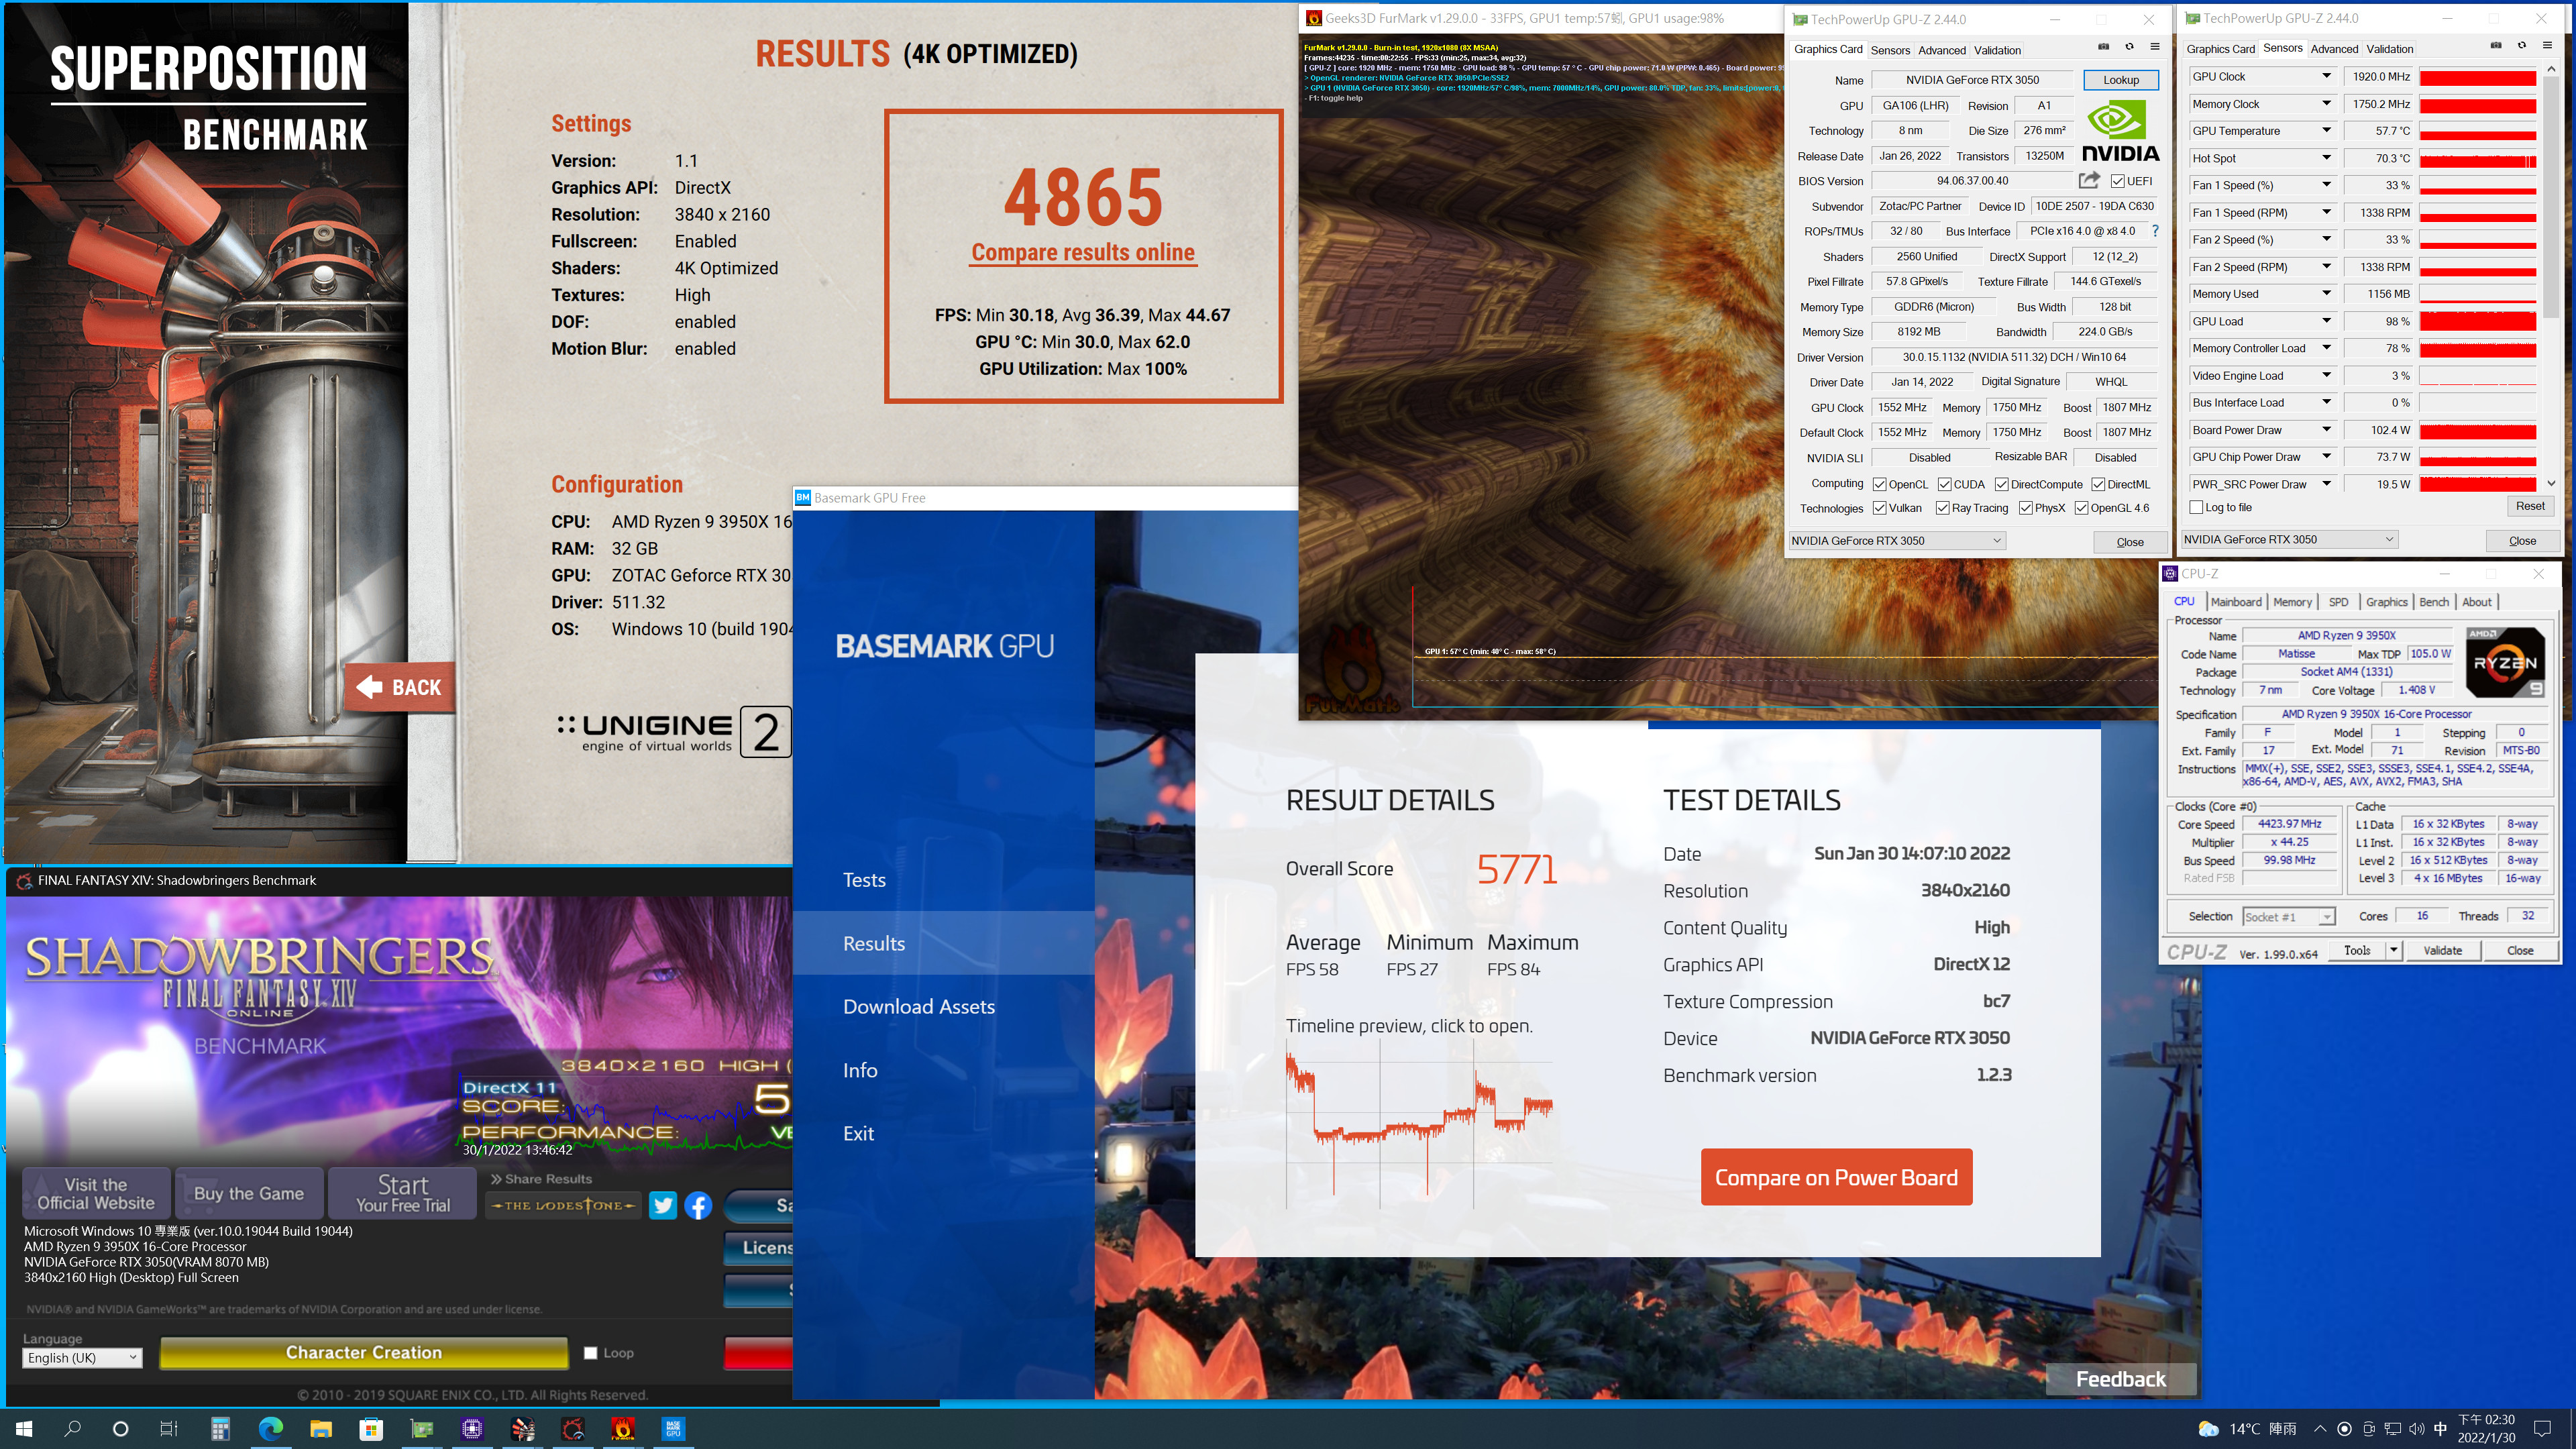Open File Explorer from the taskbar

click(x=320, y=1428)
